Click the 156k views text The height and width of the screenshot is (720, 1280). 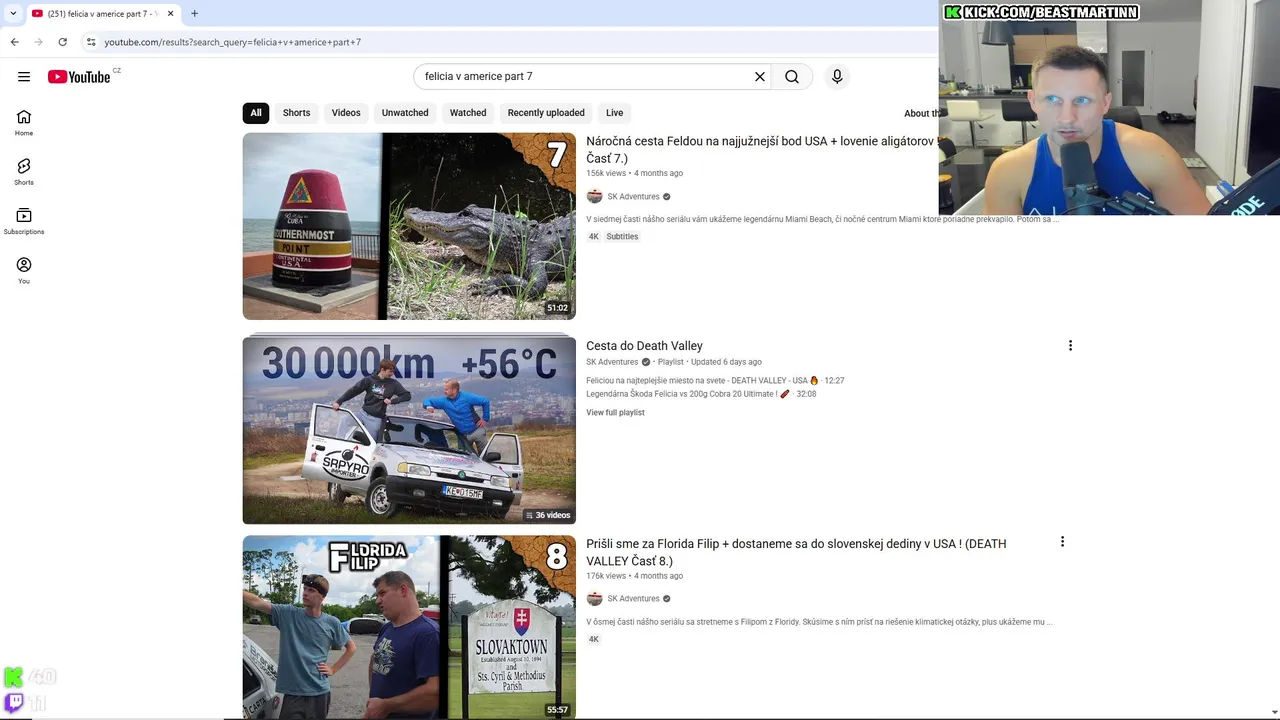[606, 174]
